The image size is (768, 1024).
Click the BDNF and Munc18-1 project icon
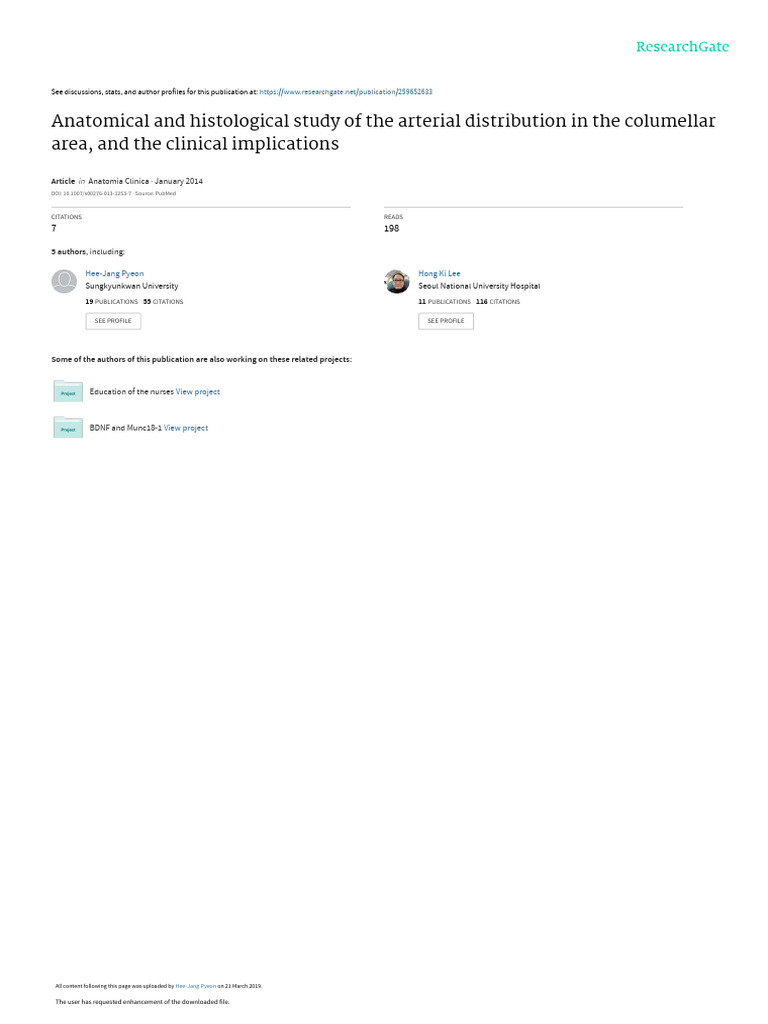(x=68, y=427)
